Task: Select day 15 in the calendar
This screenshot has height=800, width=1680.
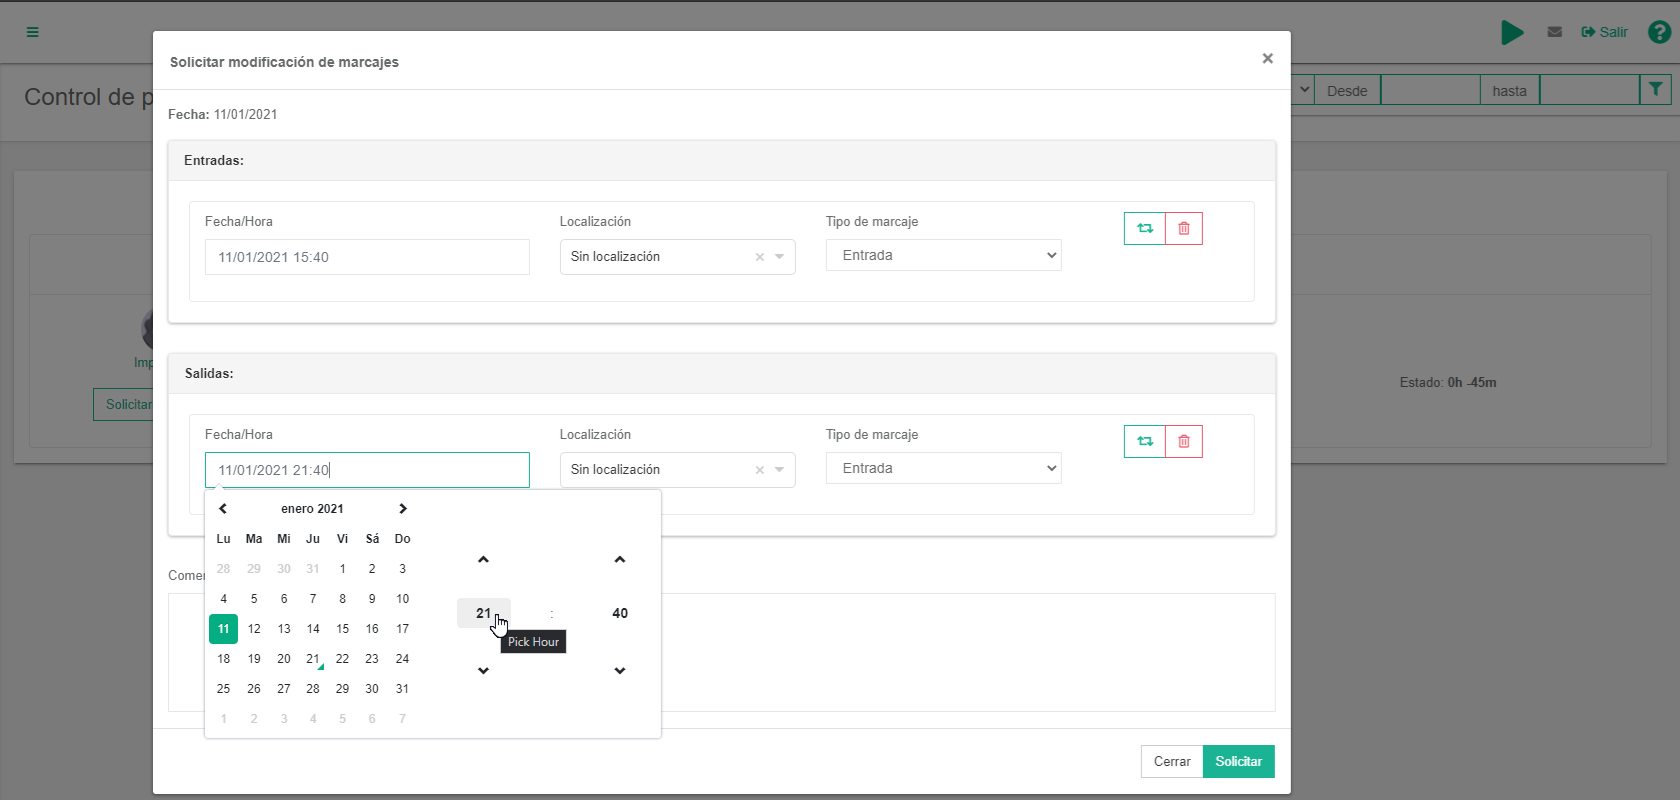Action: [342, 629]
